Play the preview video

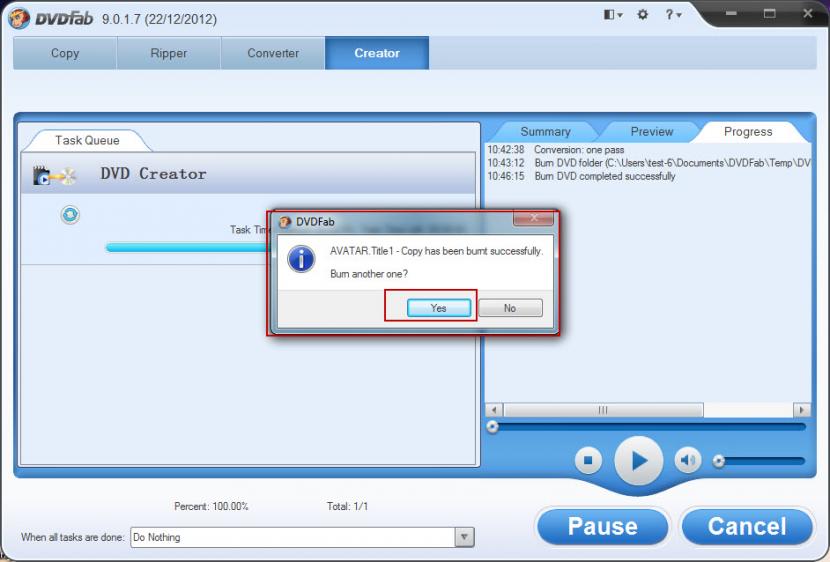tap(639, 461)
